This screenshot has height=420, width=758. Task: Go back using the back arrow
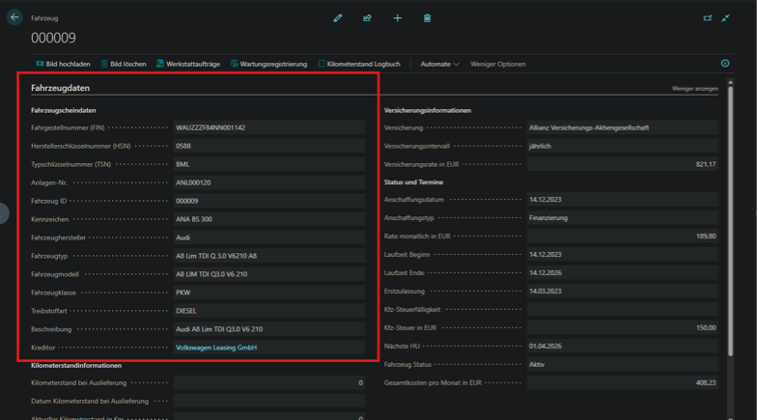[14, 18]
